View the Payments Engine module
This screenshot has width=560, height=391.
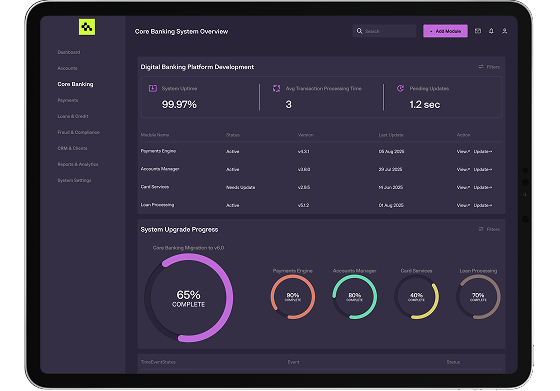(463, 151)
